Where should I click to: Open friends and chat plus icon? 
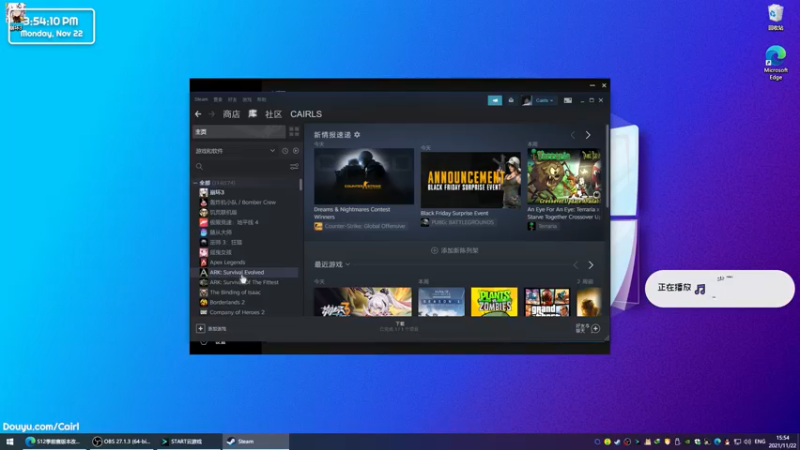pos(595,329)
